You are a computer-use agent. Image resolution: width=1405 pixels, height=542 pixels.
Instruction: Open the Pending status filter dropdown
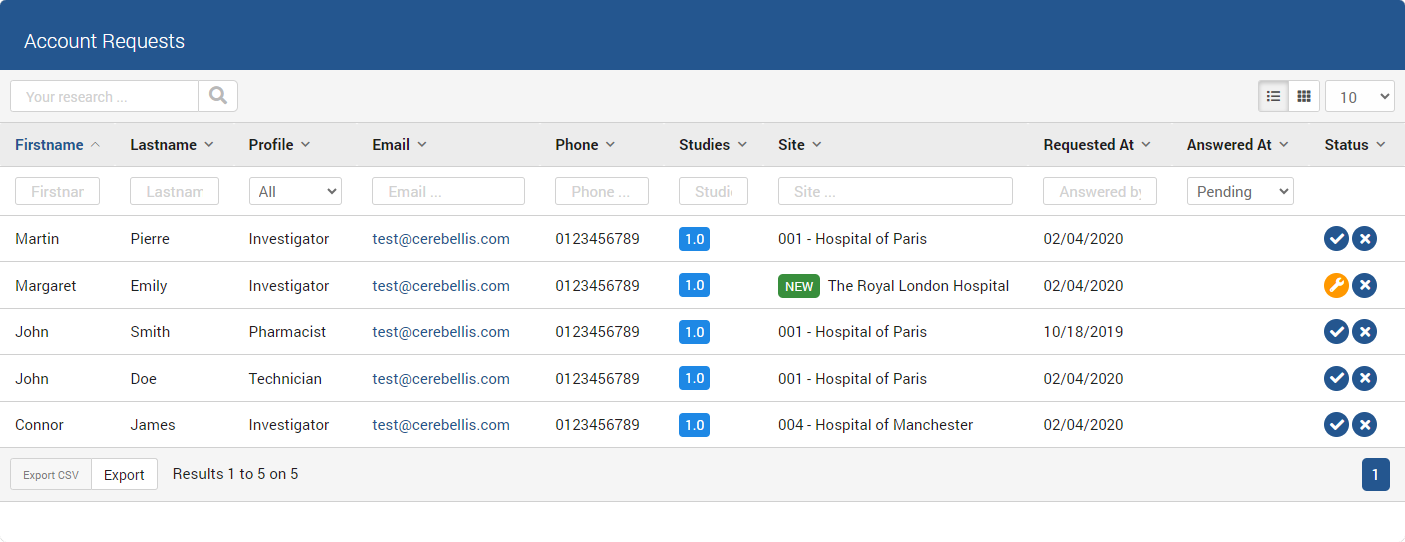(1239, 191)
